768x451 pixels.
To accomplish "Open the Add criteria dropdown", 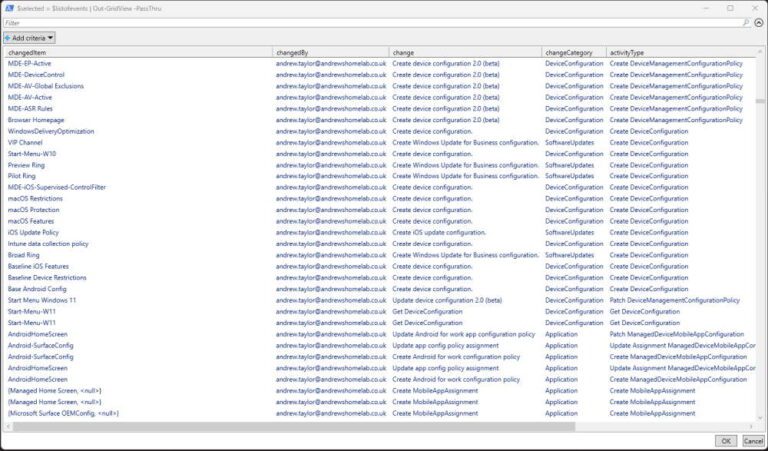I will coord(29,38).
